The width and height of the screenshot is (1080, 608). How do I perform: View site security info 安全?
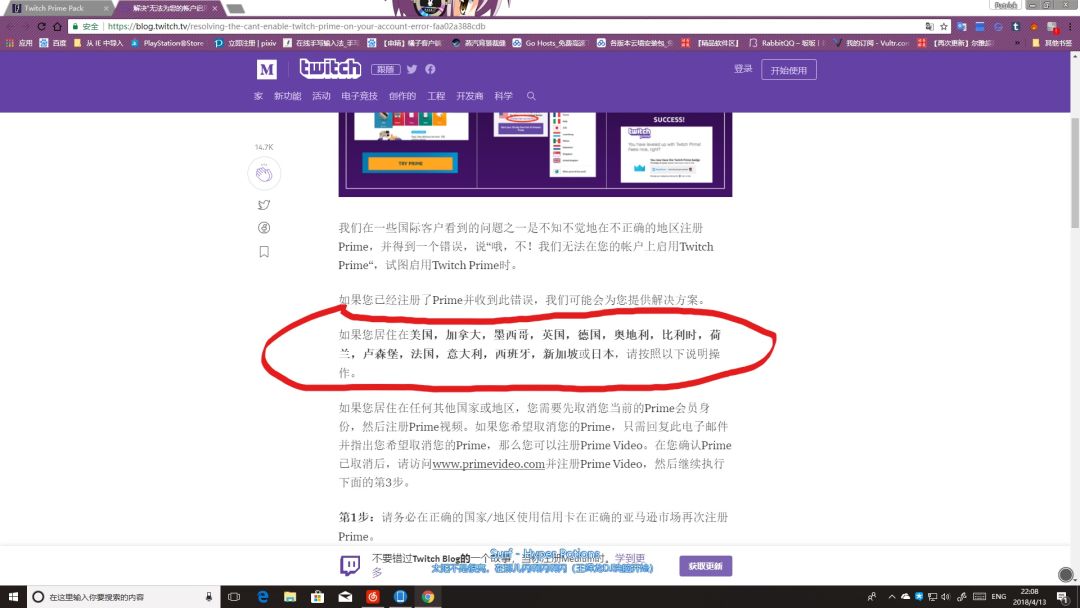coord(86,26)
